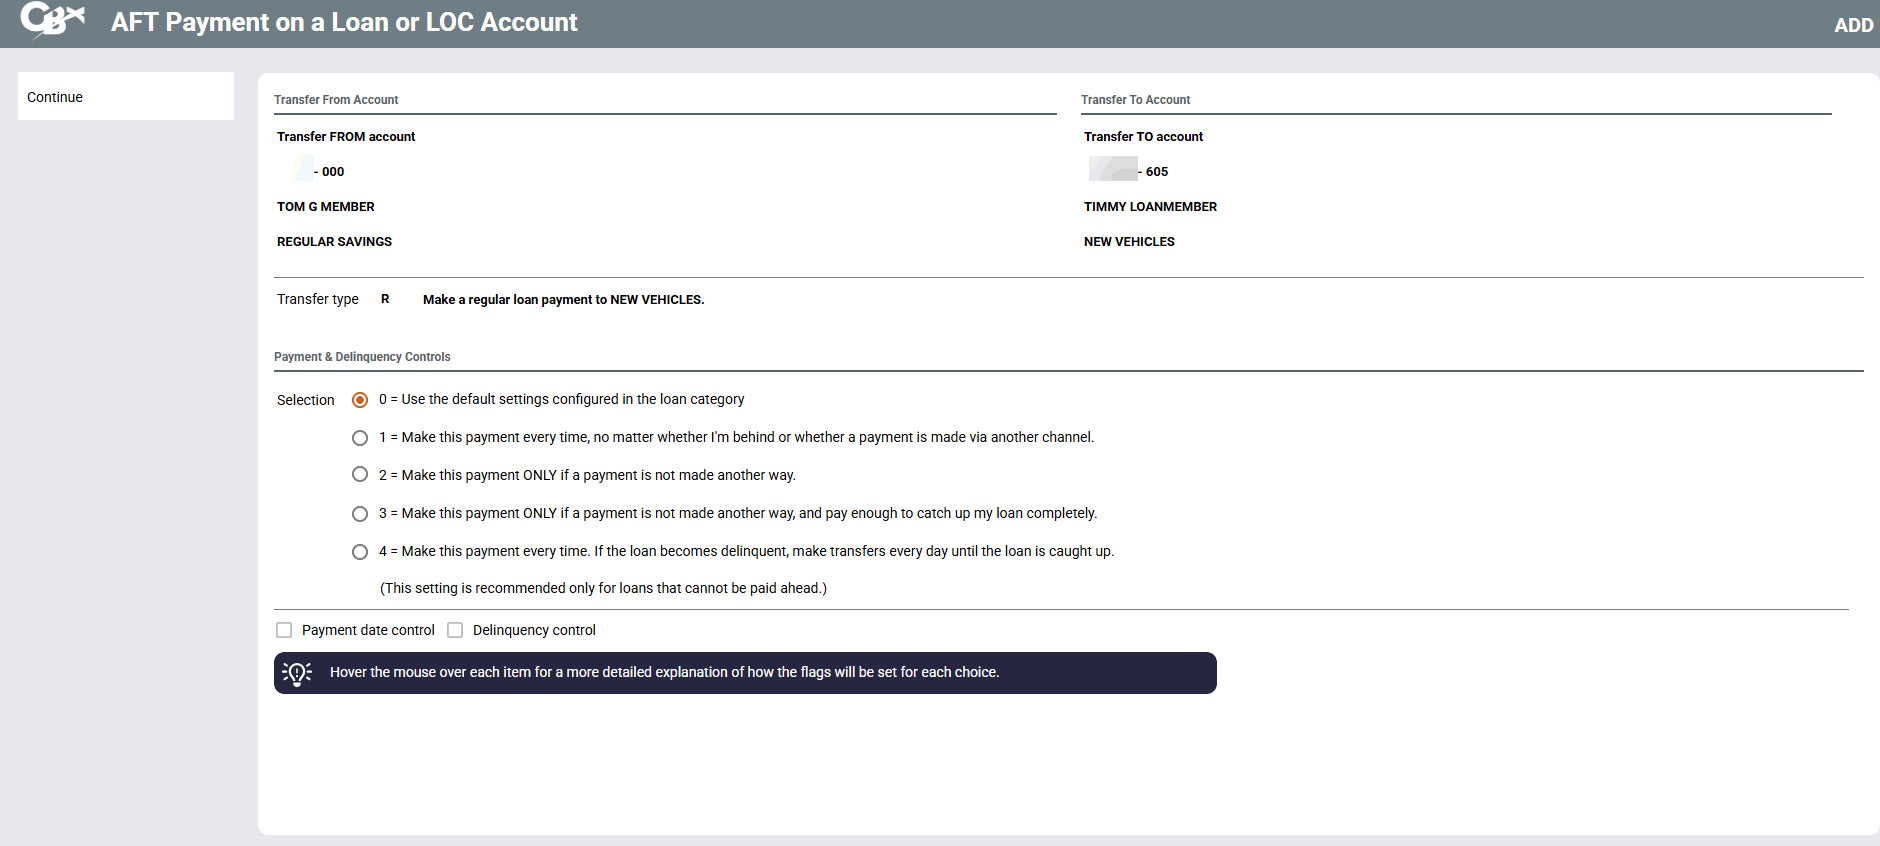Click the TOM G MEMBER name
Image resolution: width=1880 pixels, height=846 pixels.
point(326,207)
